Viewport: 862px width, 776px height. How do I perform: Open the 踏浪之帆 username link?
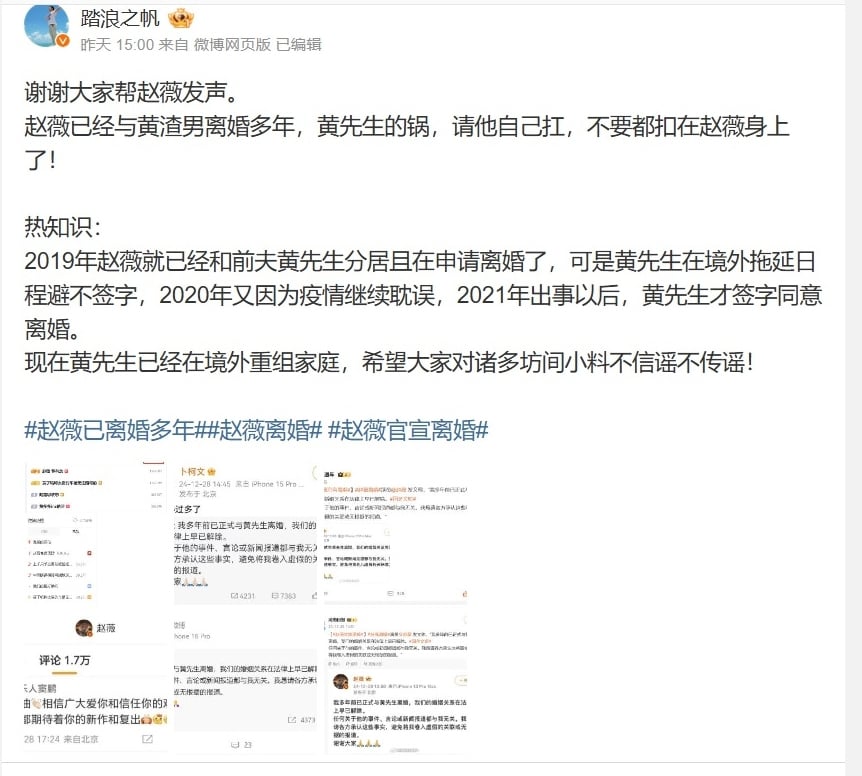point(120,19)
